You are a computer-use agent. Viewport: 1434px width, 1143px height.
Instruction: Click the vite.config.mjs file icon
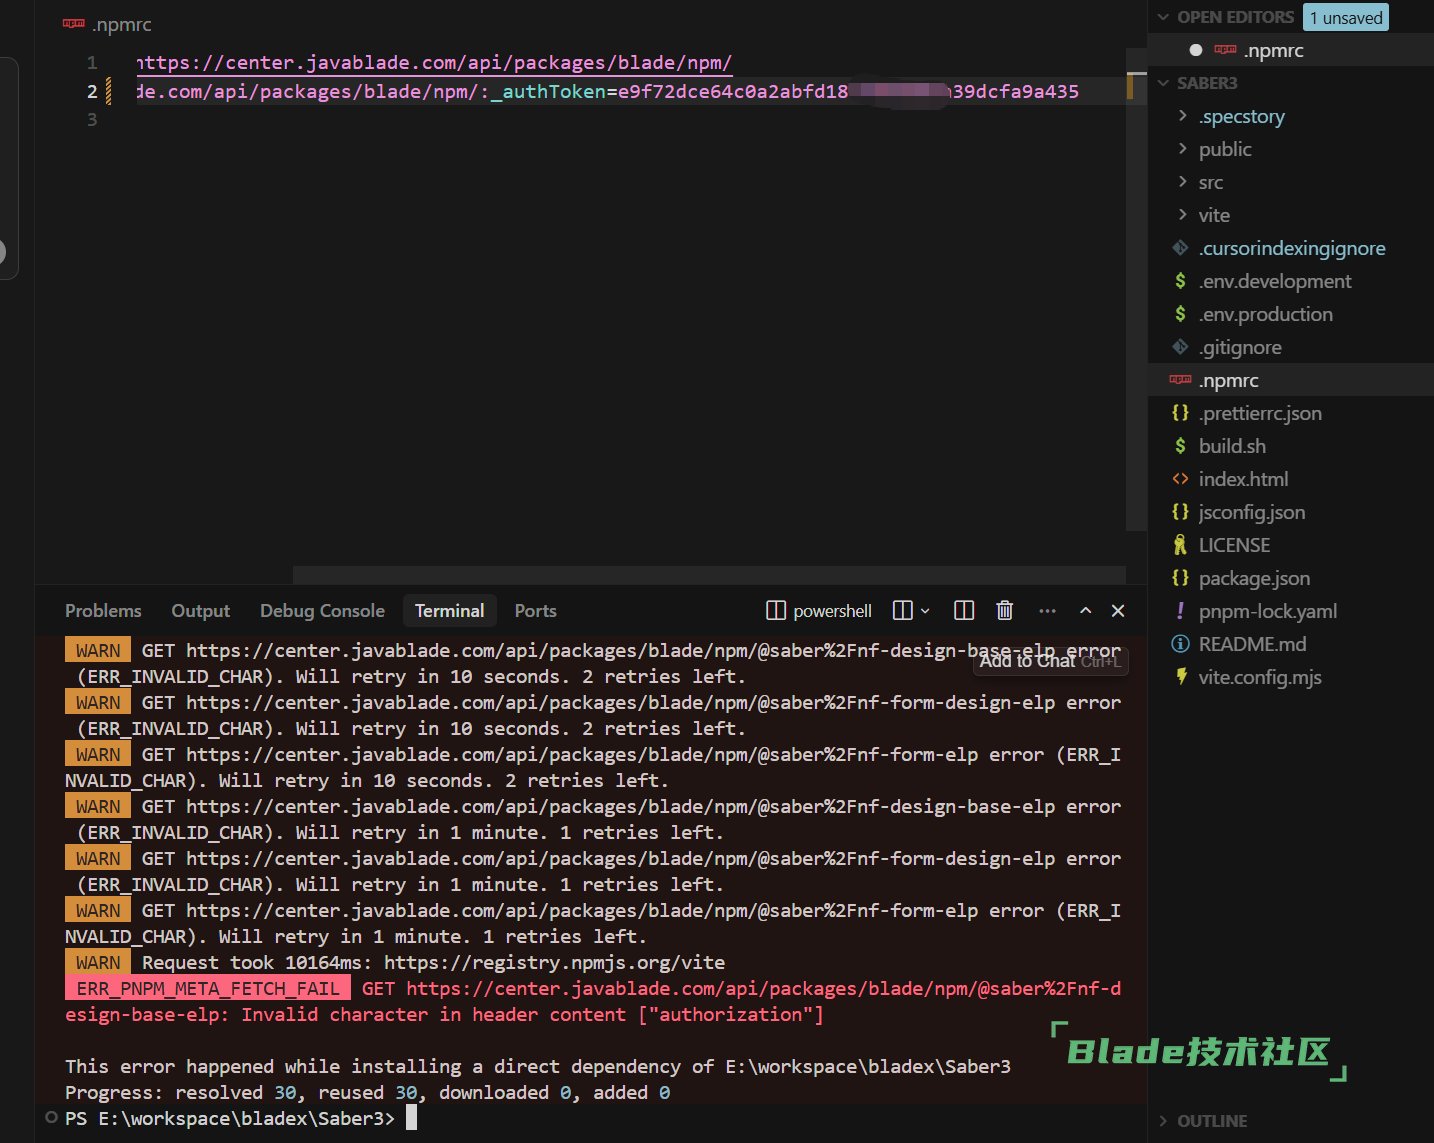point(1180,677)
